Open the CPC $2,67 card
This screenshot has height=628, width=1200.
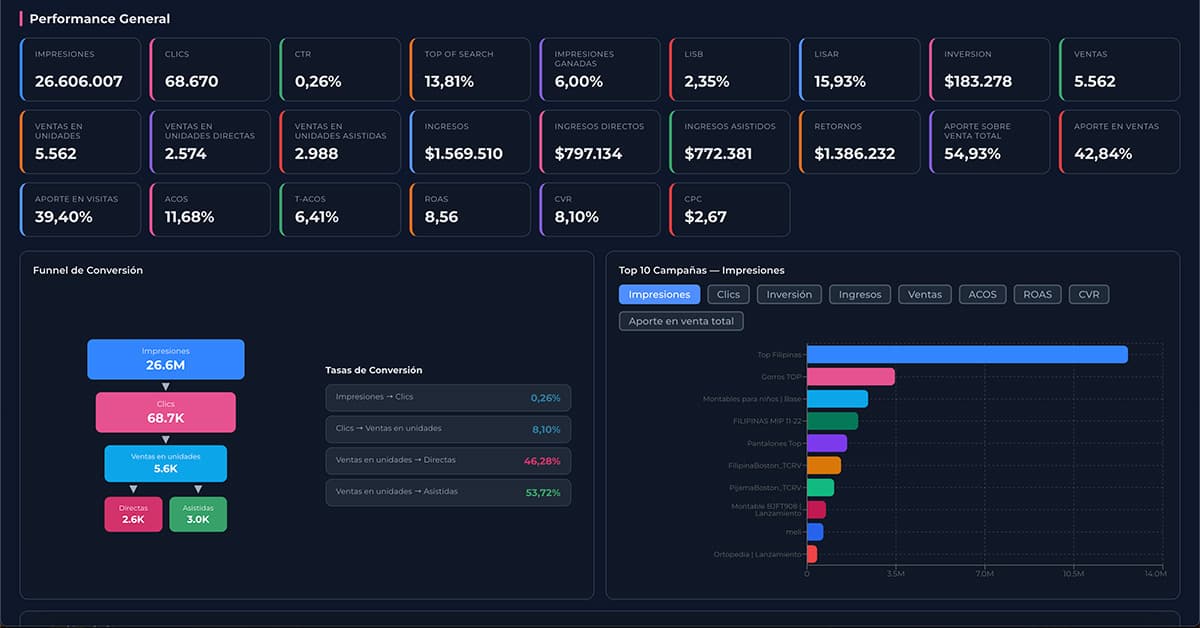coord(730,210)
